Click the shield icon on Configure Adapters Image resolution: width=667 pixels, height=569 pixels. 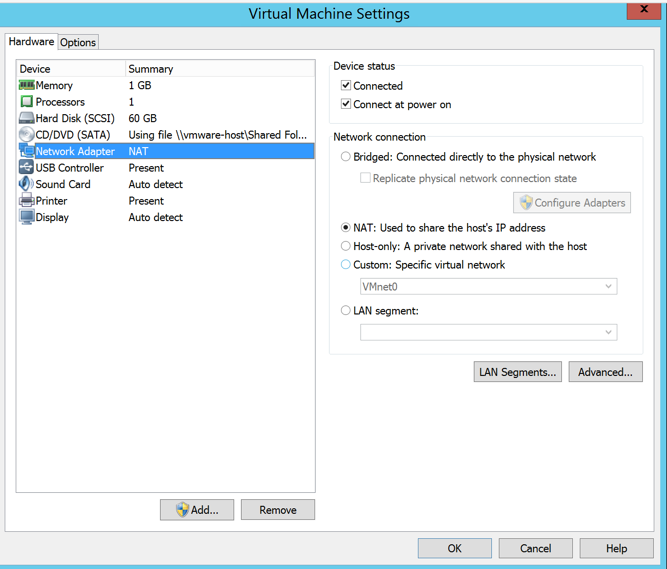pyautogui.click(x=526, y=202)
